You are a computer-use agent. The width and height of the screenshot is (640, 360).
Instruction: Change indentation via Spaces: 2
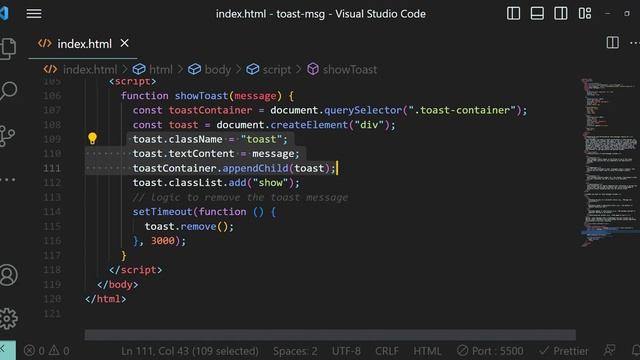click(296, 351)
